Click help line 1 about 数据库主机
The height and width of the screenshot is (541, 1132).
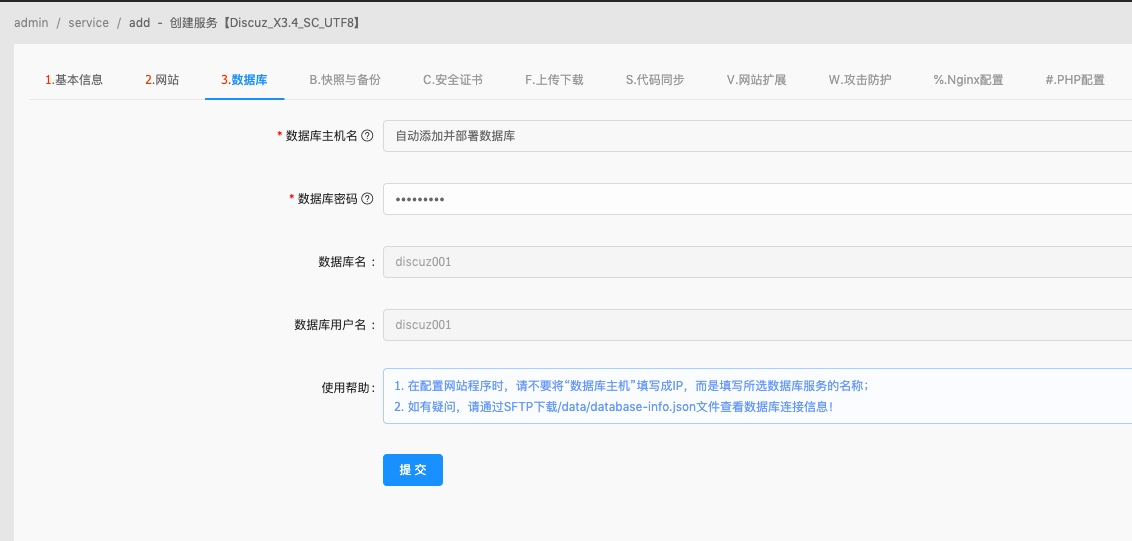pos(631,386)
